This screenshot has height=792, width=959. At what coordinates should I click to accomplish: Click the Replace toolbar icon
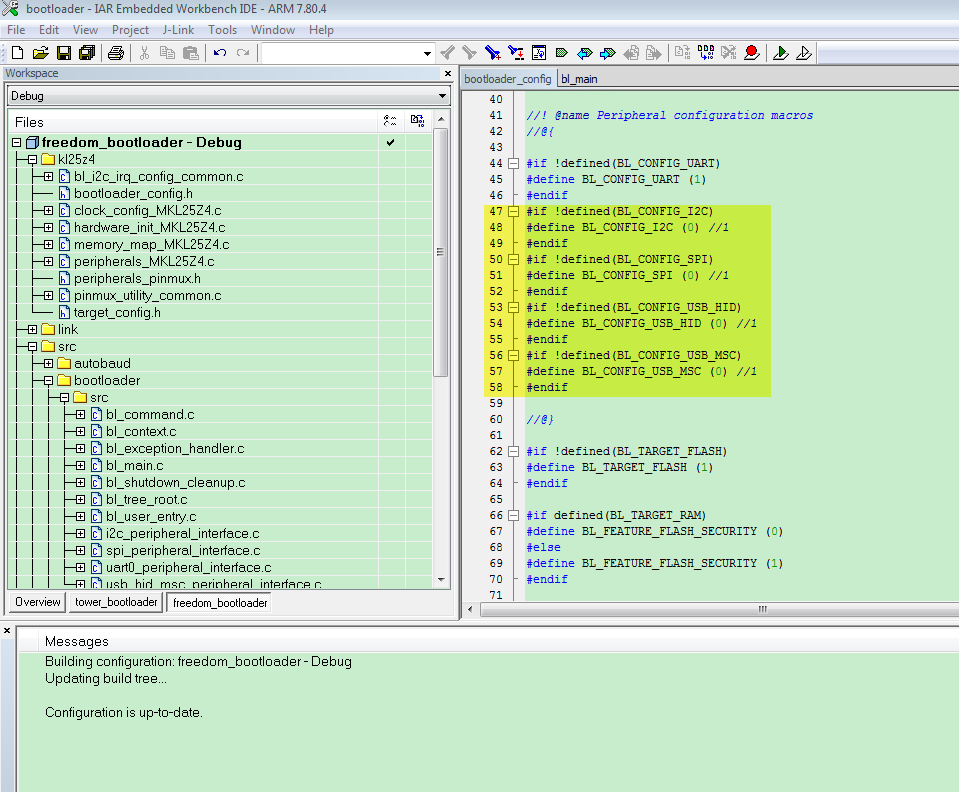(516, 53)
